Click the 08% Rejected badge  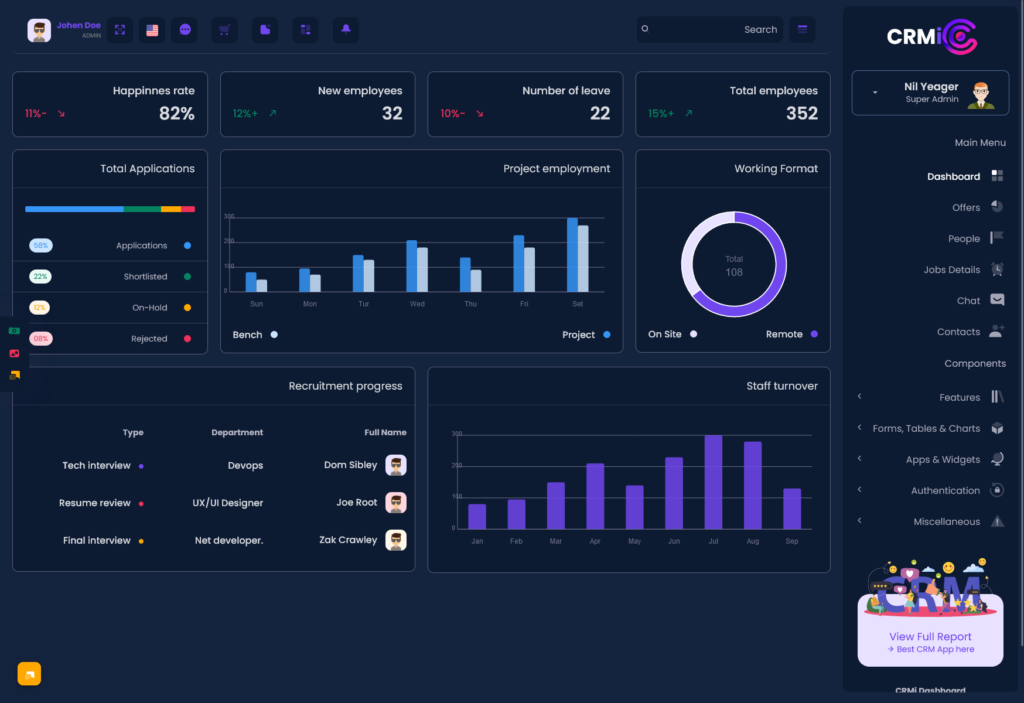tap(40, 338)
